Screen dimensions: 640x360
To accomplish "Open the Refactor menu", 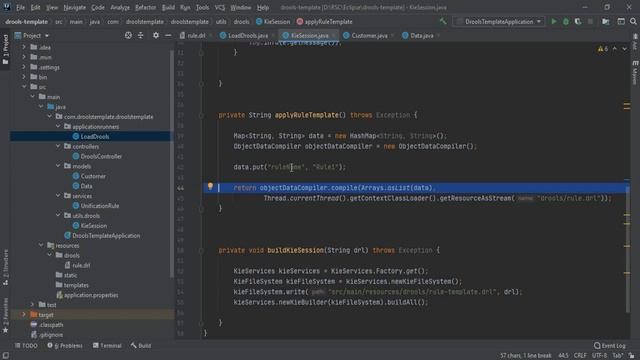I will pos(146,7).
